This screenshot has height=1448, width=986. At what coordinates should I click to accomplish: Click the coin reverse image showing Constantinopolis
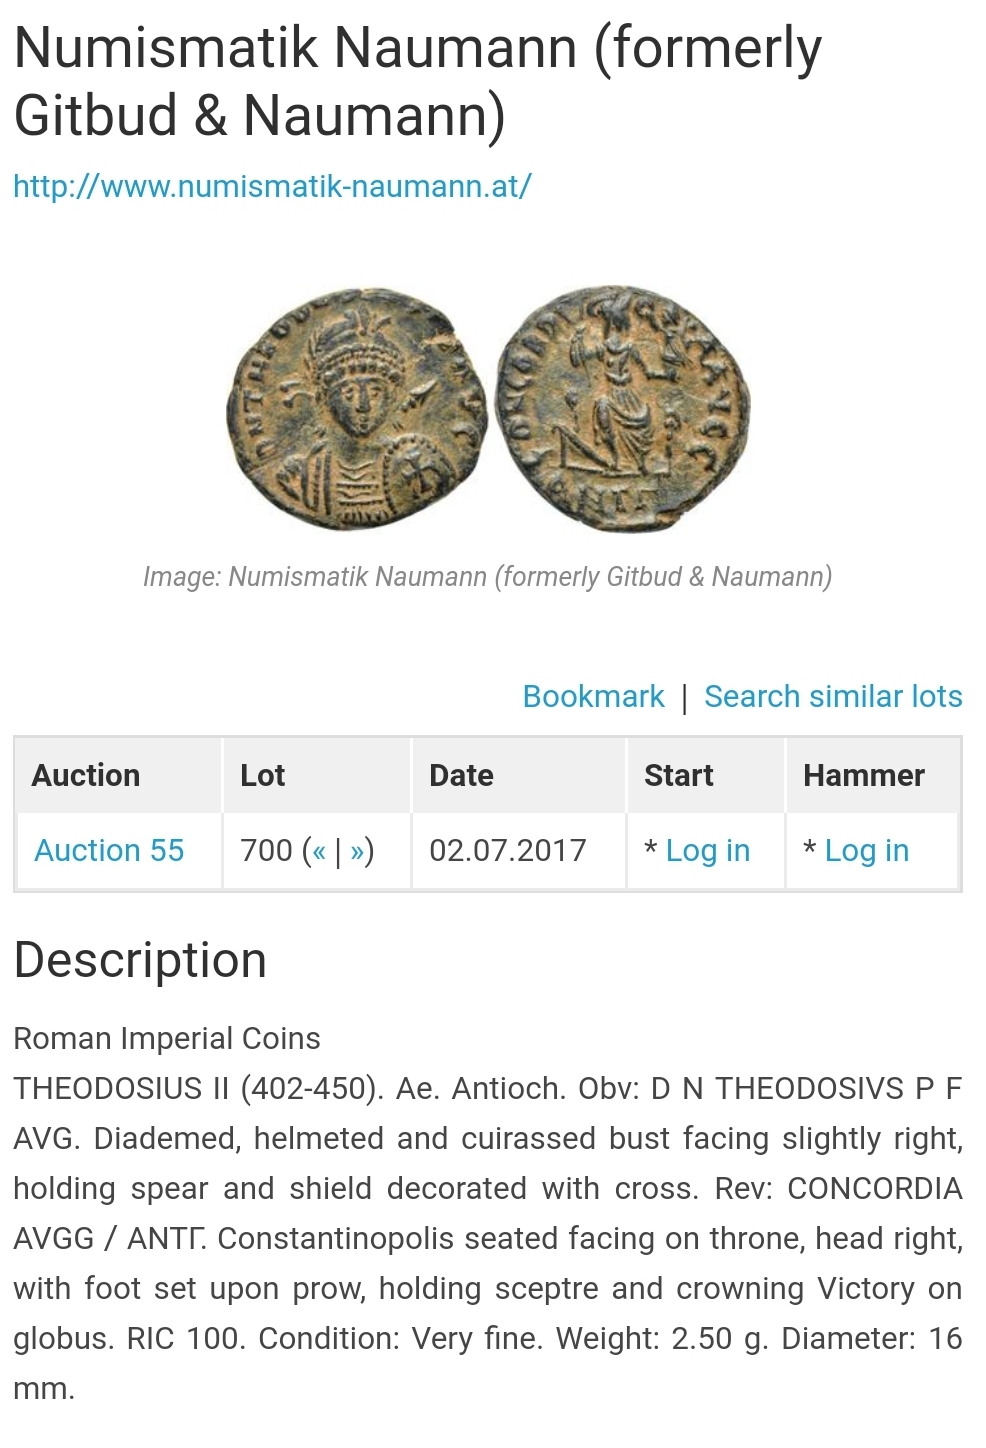622,409
